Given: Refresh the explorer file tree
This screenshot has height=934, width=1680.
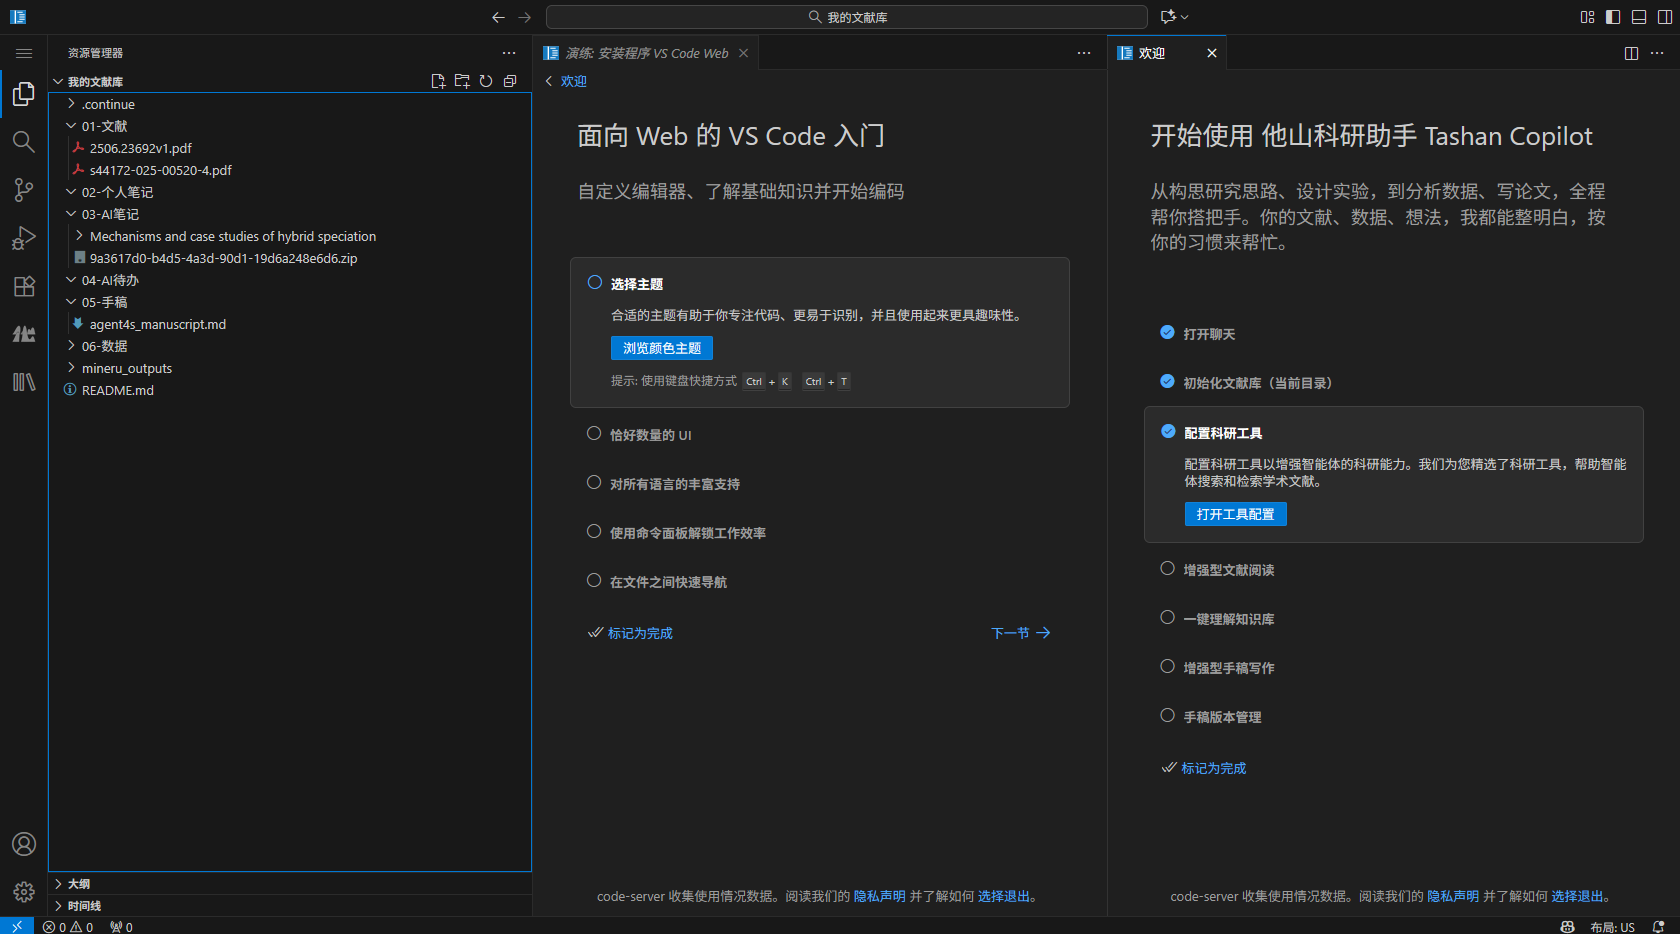Looking at the screenshot, I should point(486,81).
